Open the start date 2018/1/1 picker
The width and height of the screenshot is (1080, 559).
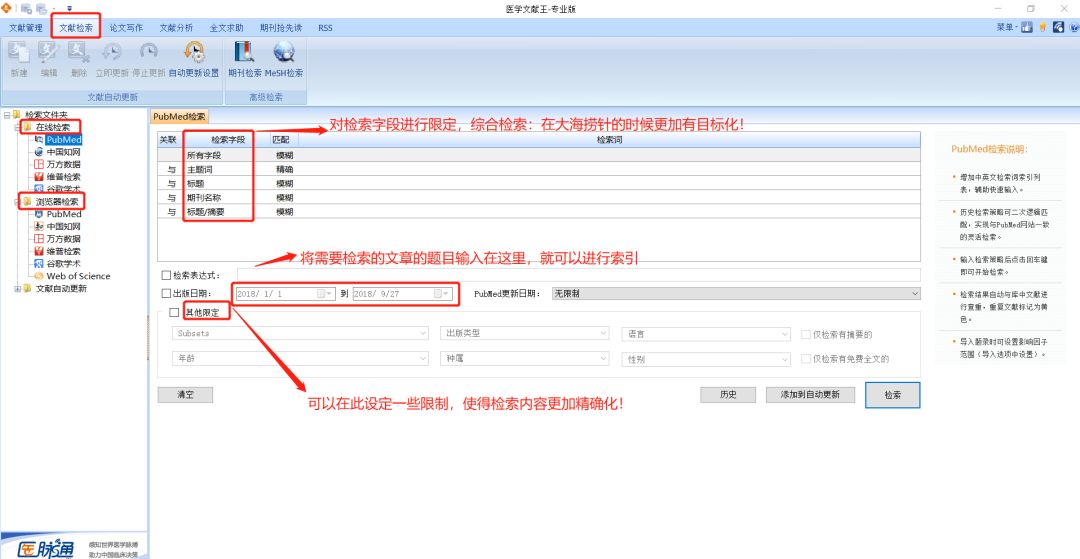pyautogui.click(x=325, y=293)
